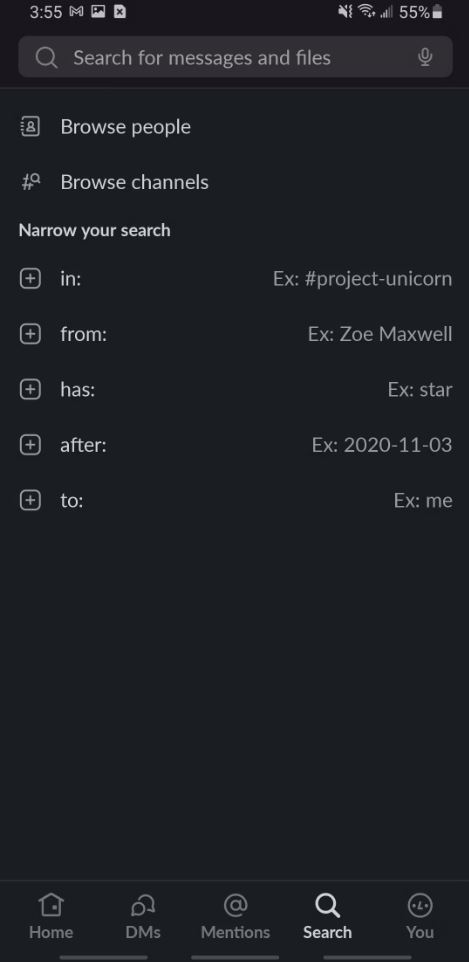This screenshot has width=469, height=962.
Task: Choose the #project-unicorn example suggestion
Action: pyautogui.click(x=363, y=279)
